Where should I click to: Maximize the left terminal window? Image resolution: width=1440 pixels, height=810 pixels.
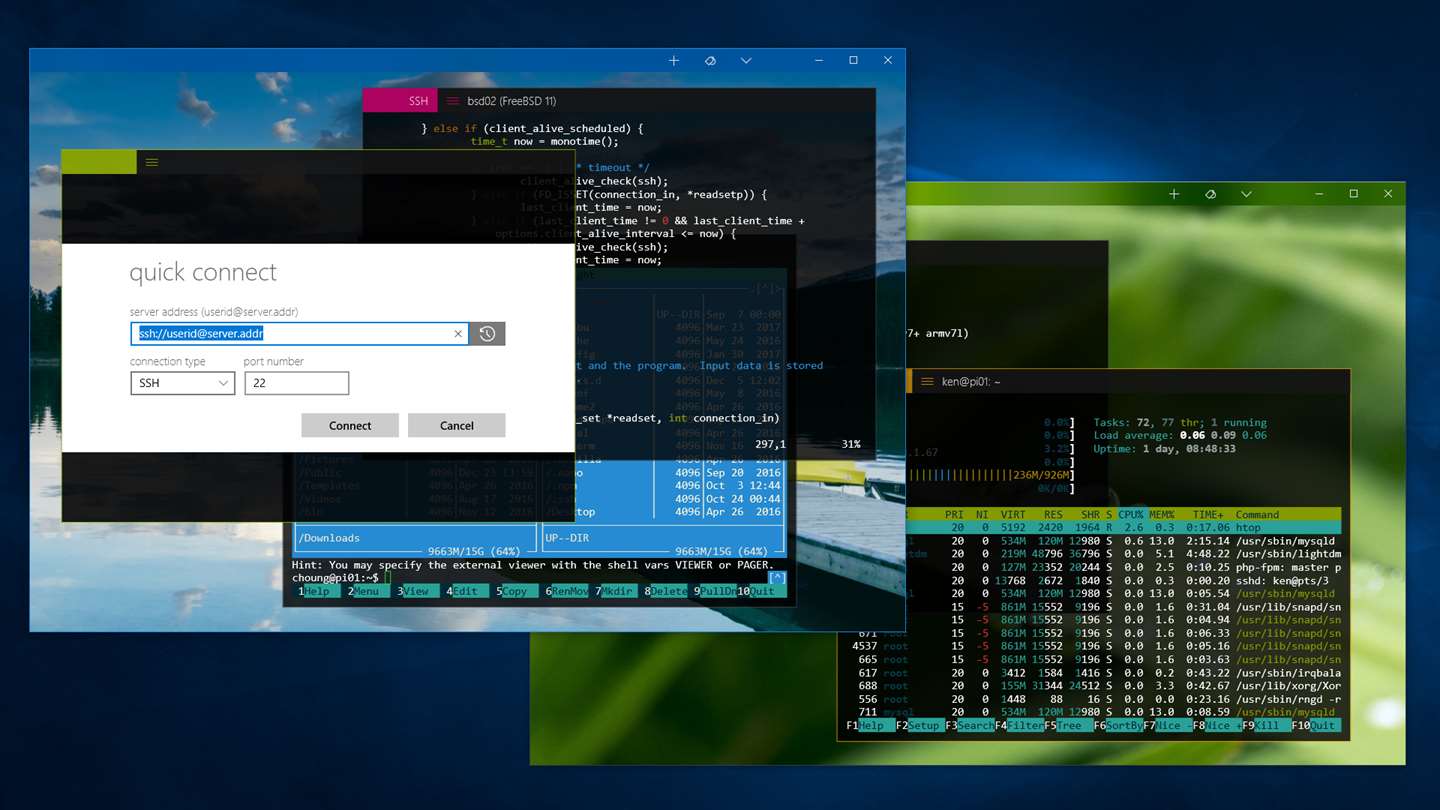click(x=853, y=61)
